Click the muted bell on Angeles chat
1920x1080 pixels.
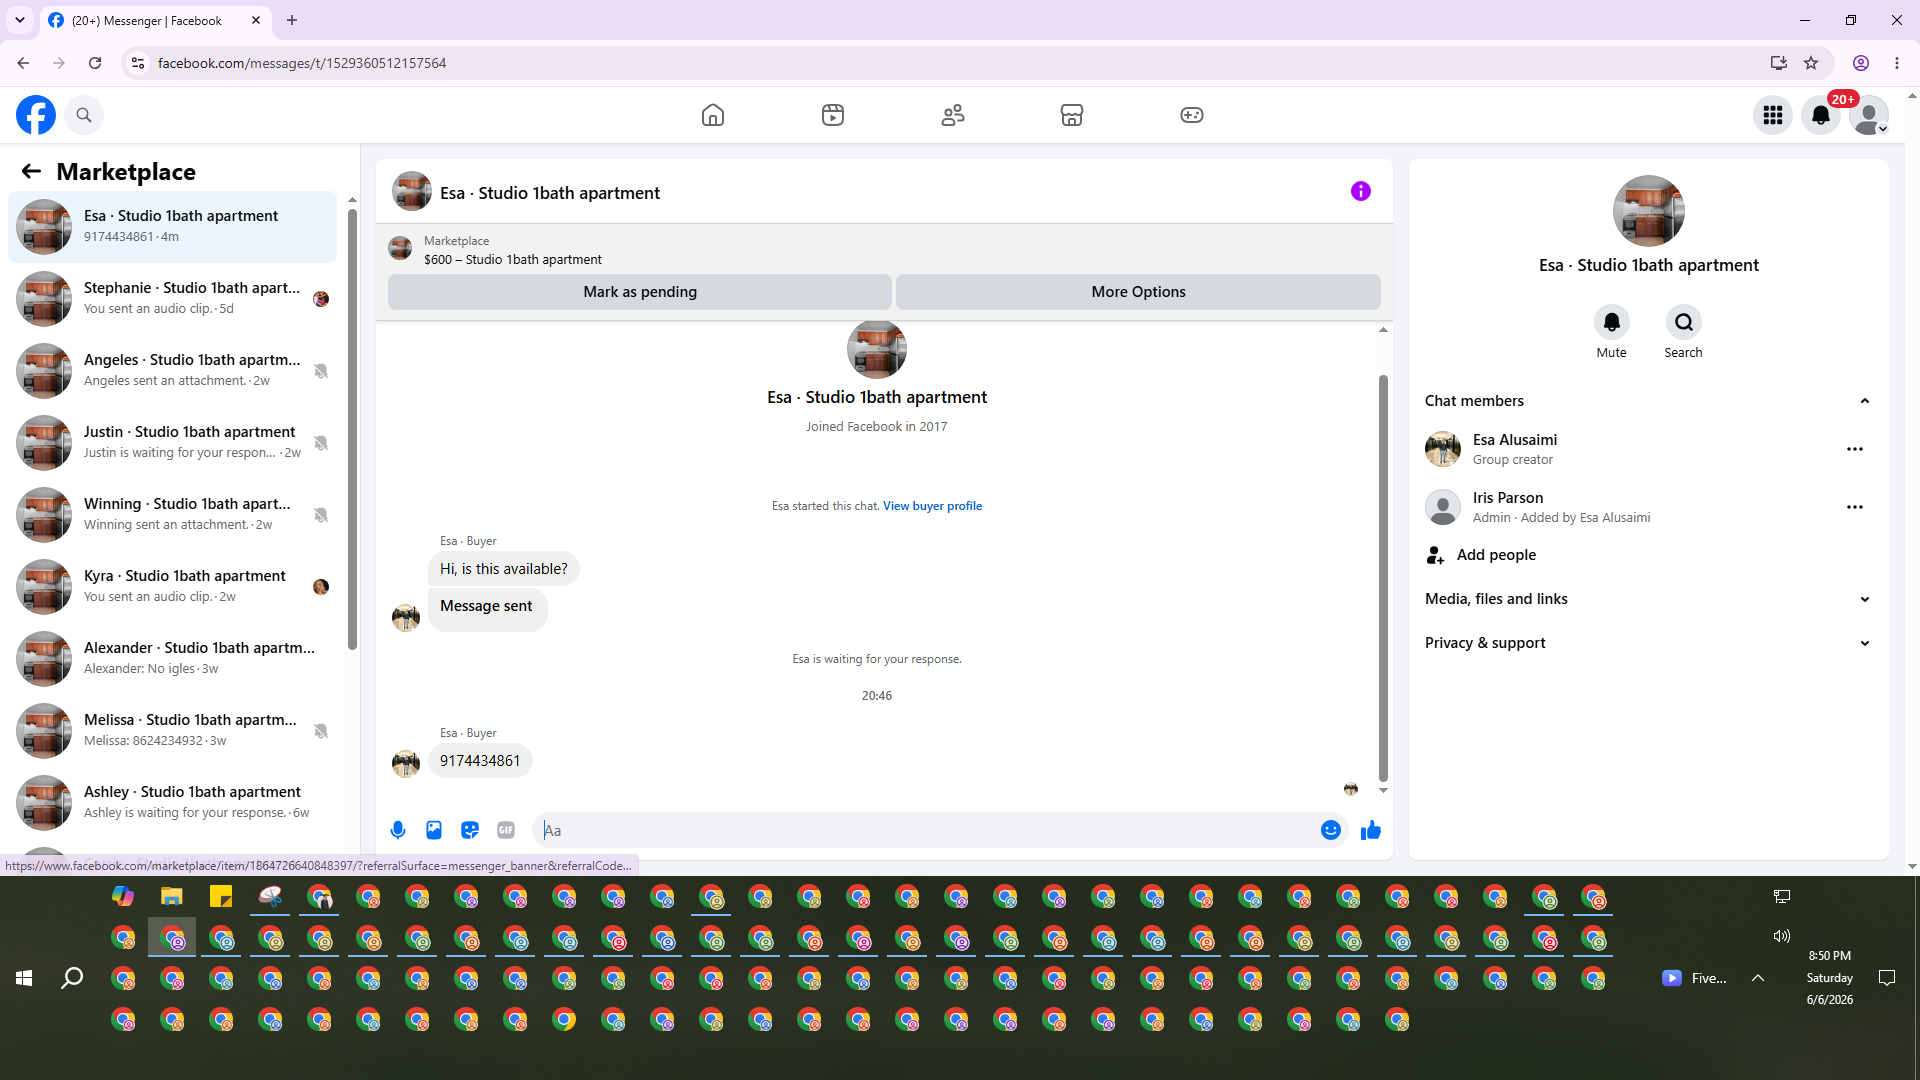(321, 371)
